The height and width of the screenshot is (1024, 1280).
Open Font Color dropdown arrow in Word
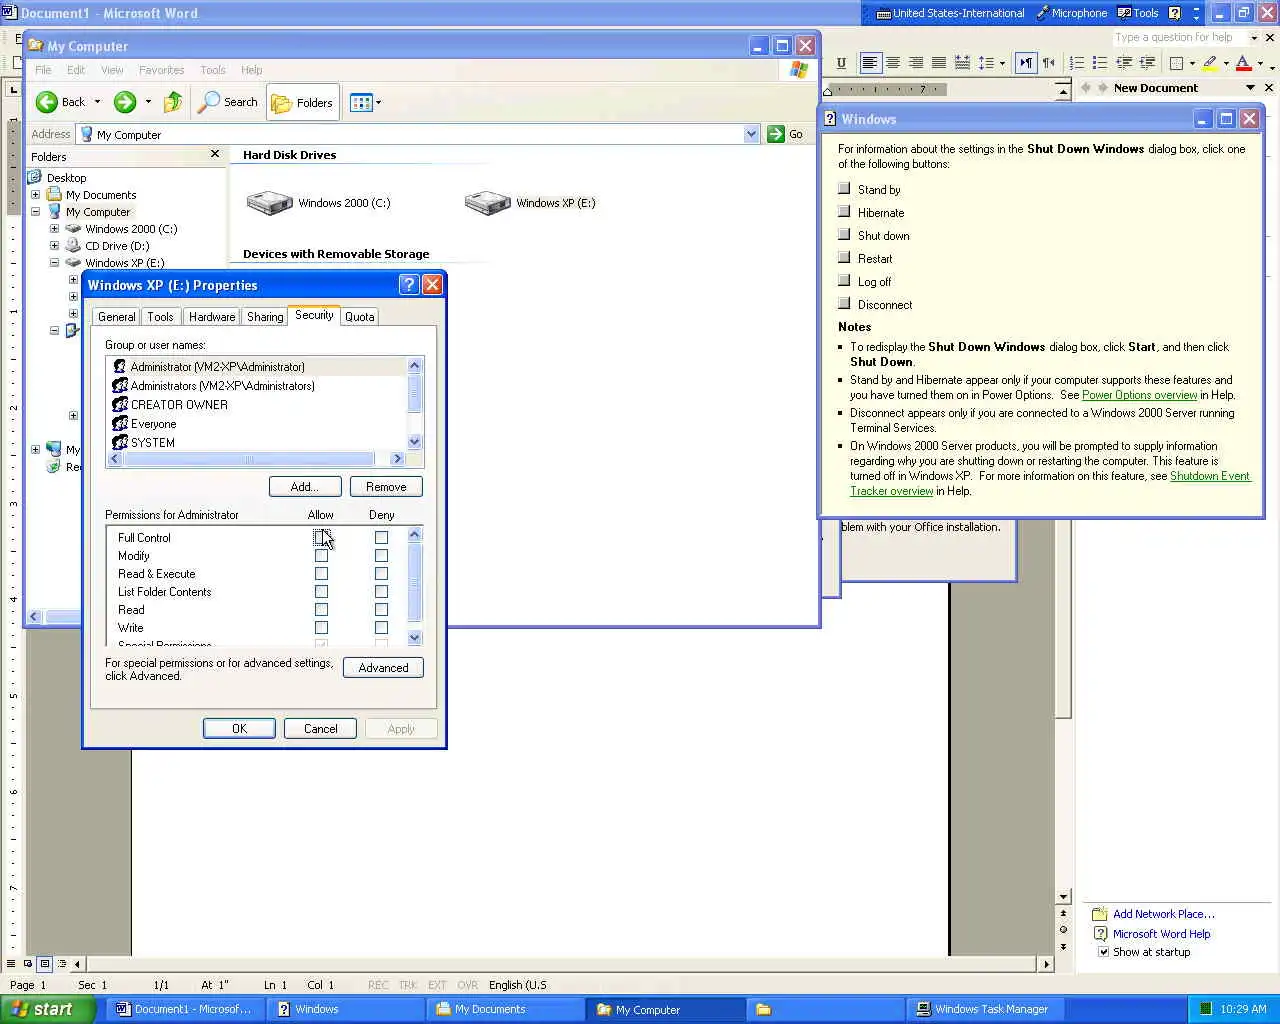[1259, 63]
